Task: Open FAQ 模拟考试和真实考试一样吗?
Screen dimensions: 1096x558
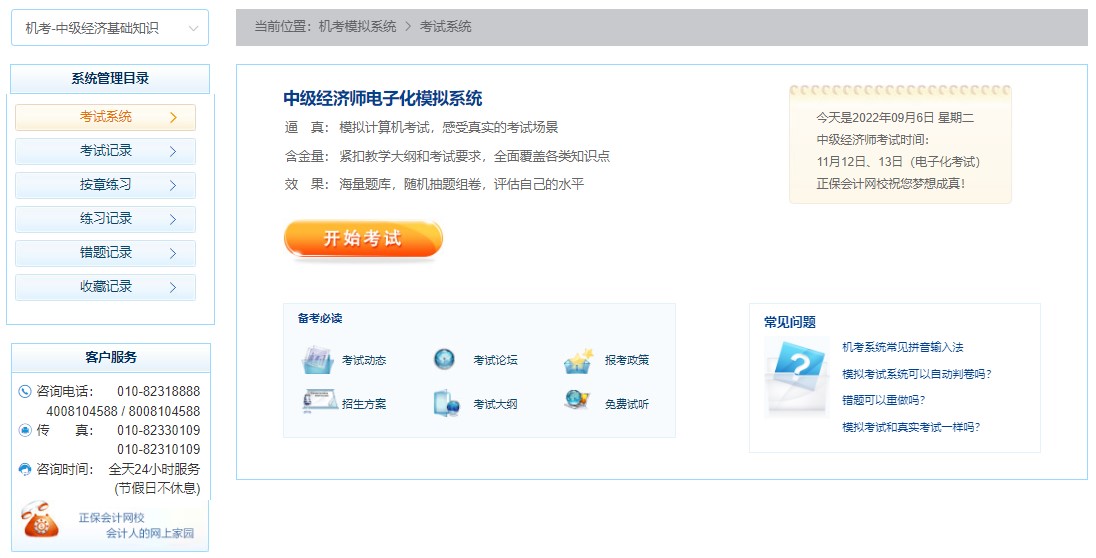Action: pos(911,427)
